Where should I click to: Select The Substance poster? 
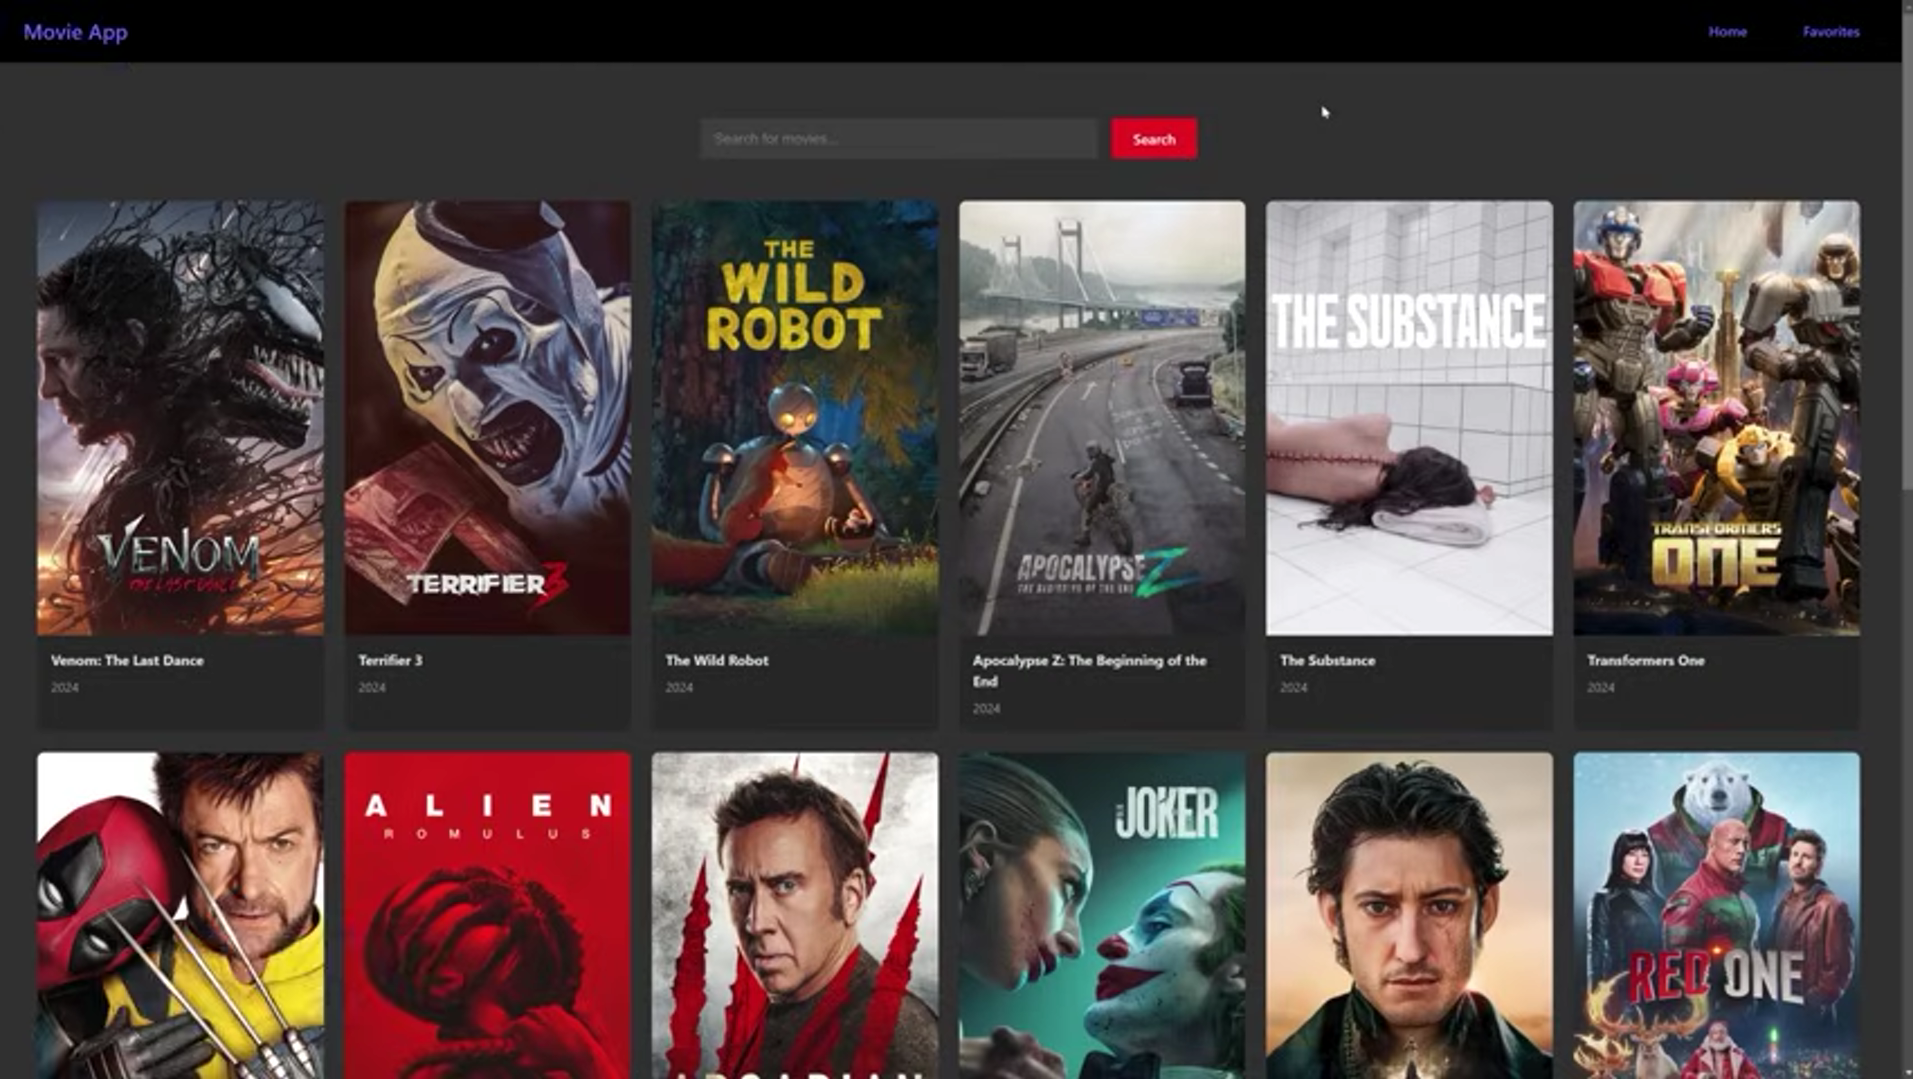(1409, 418)
